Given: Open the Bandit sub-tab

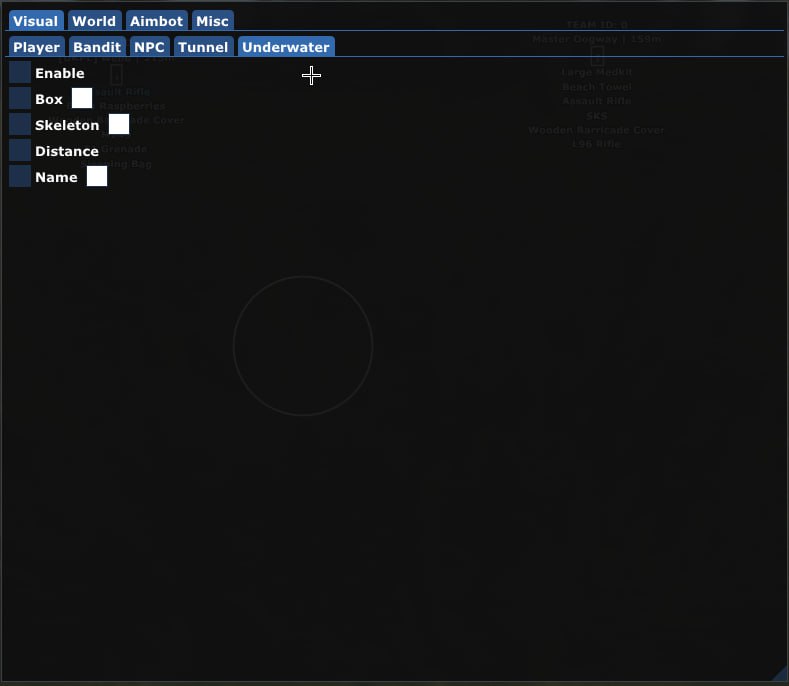Looking at the screenshot, I should tap(97, 47).
